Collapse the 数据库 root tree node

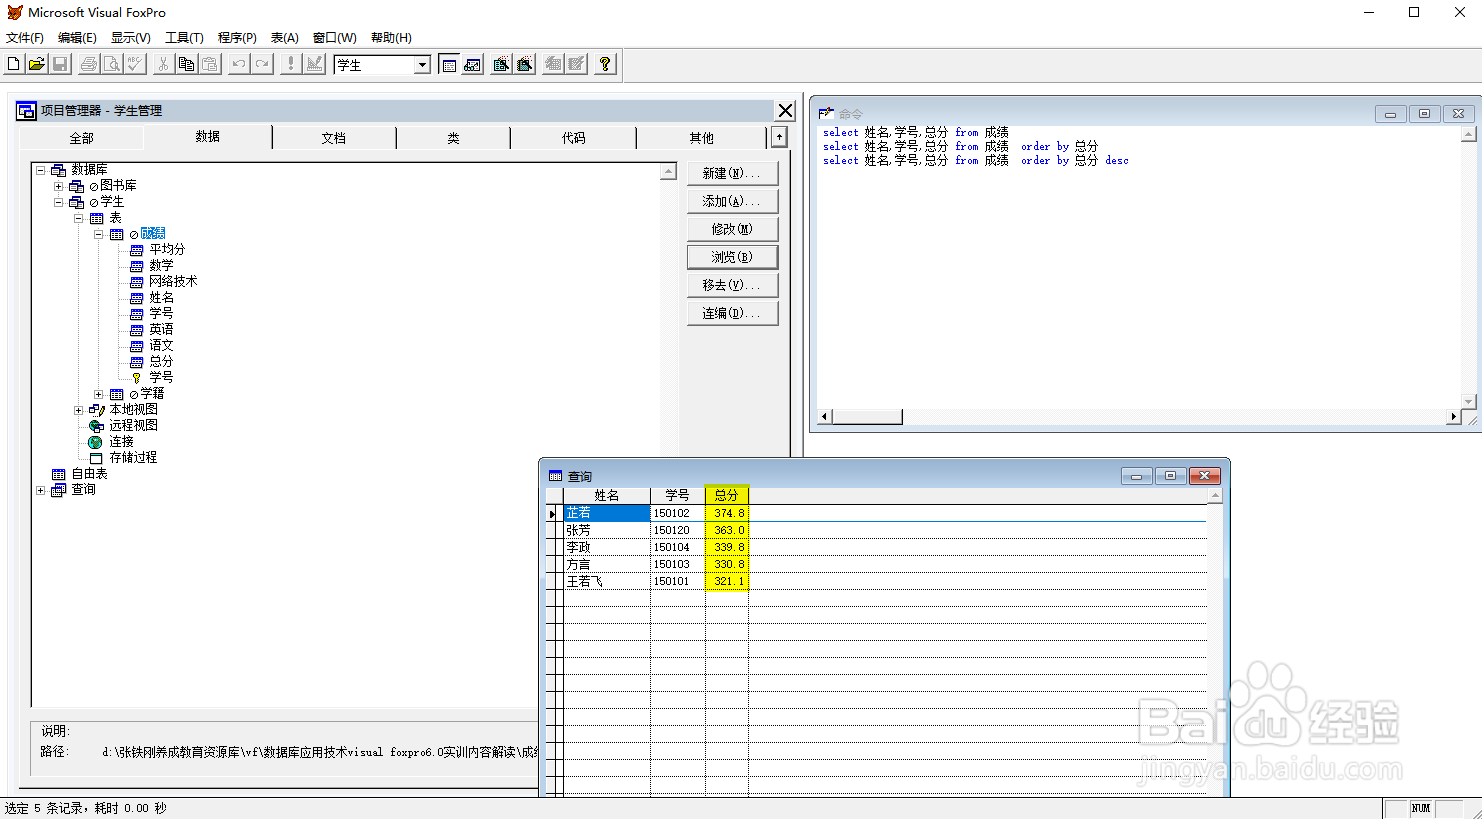tap(41, 170)
